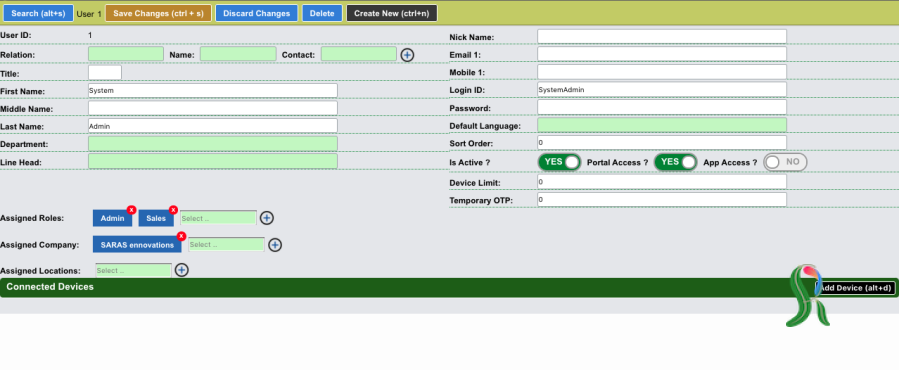Click the Discard Changes button
899x370 pixels.
point(256,13)
